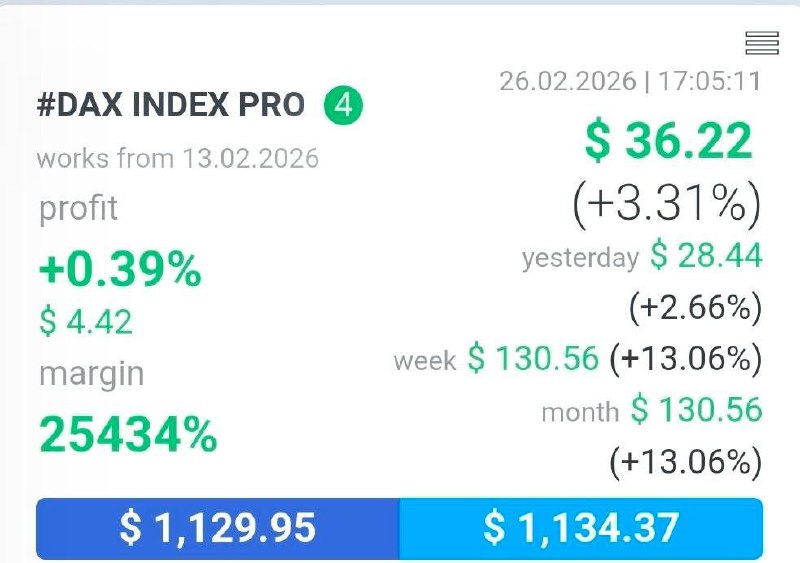Image resolution: width=800 pixels, height=563 pixels.
Task: Click today's $ 36.22 earnings value
Action: click(x=668, y=142)
